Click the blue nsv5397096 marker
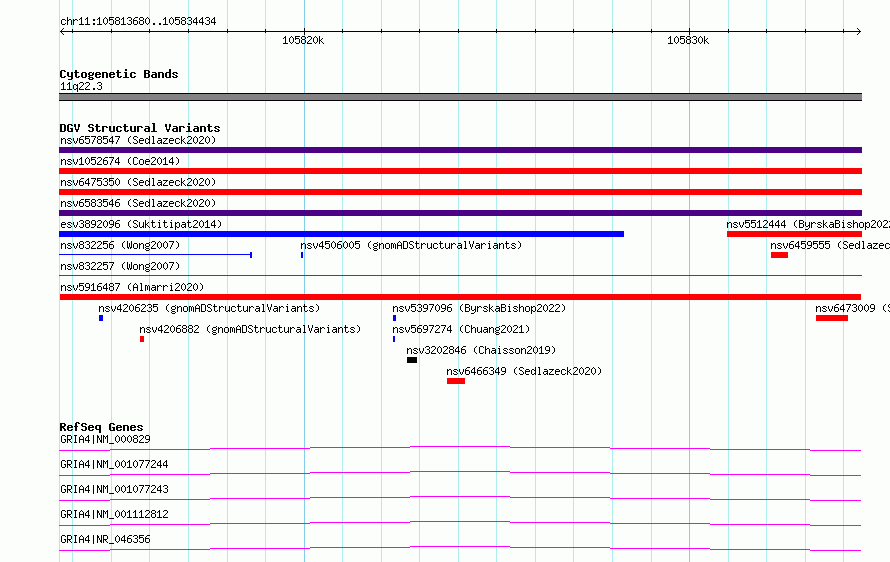This screenshot has width=890, height=562. coord(394,318)
